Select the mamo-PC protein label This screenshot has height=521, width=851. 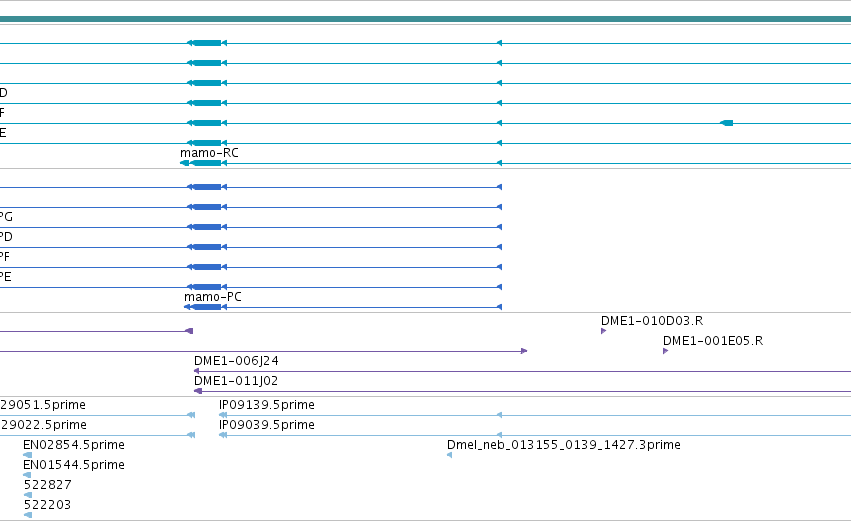tap(213, 297)
